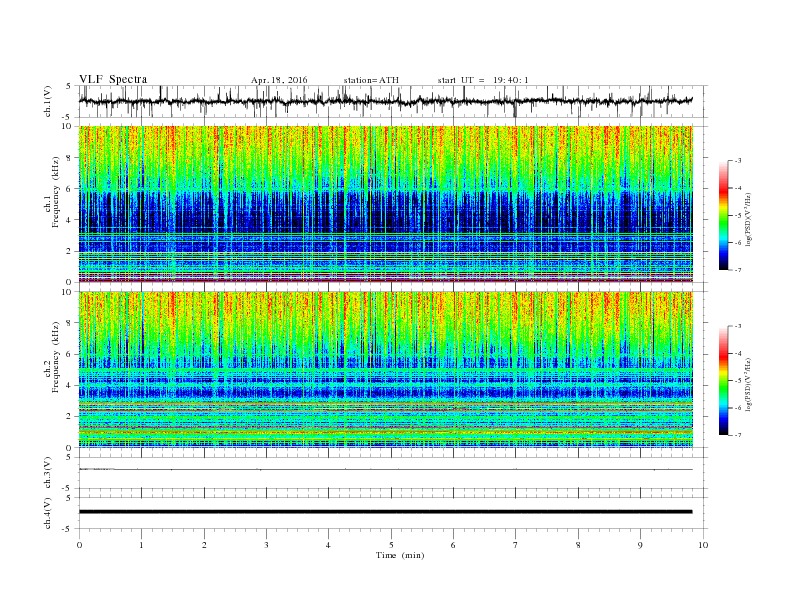
Task: Click the "4" tick on the time axis
Action: click(328, 545)
